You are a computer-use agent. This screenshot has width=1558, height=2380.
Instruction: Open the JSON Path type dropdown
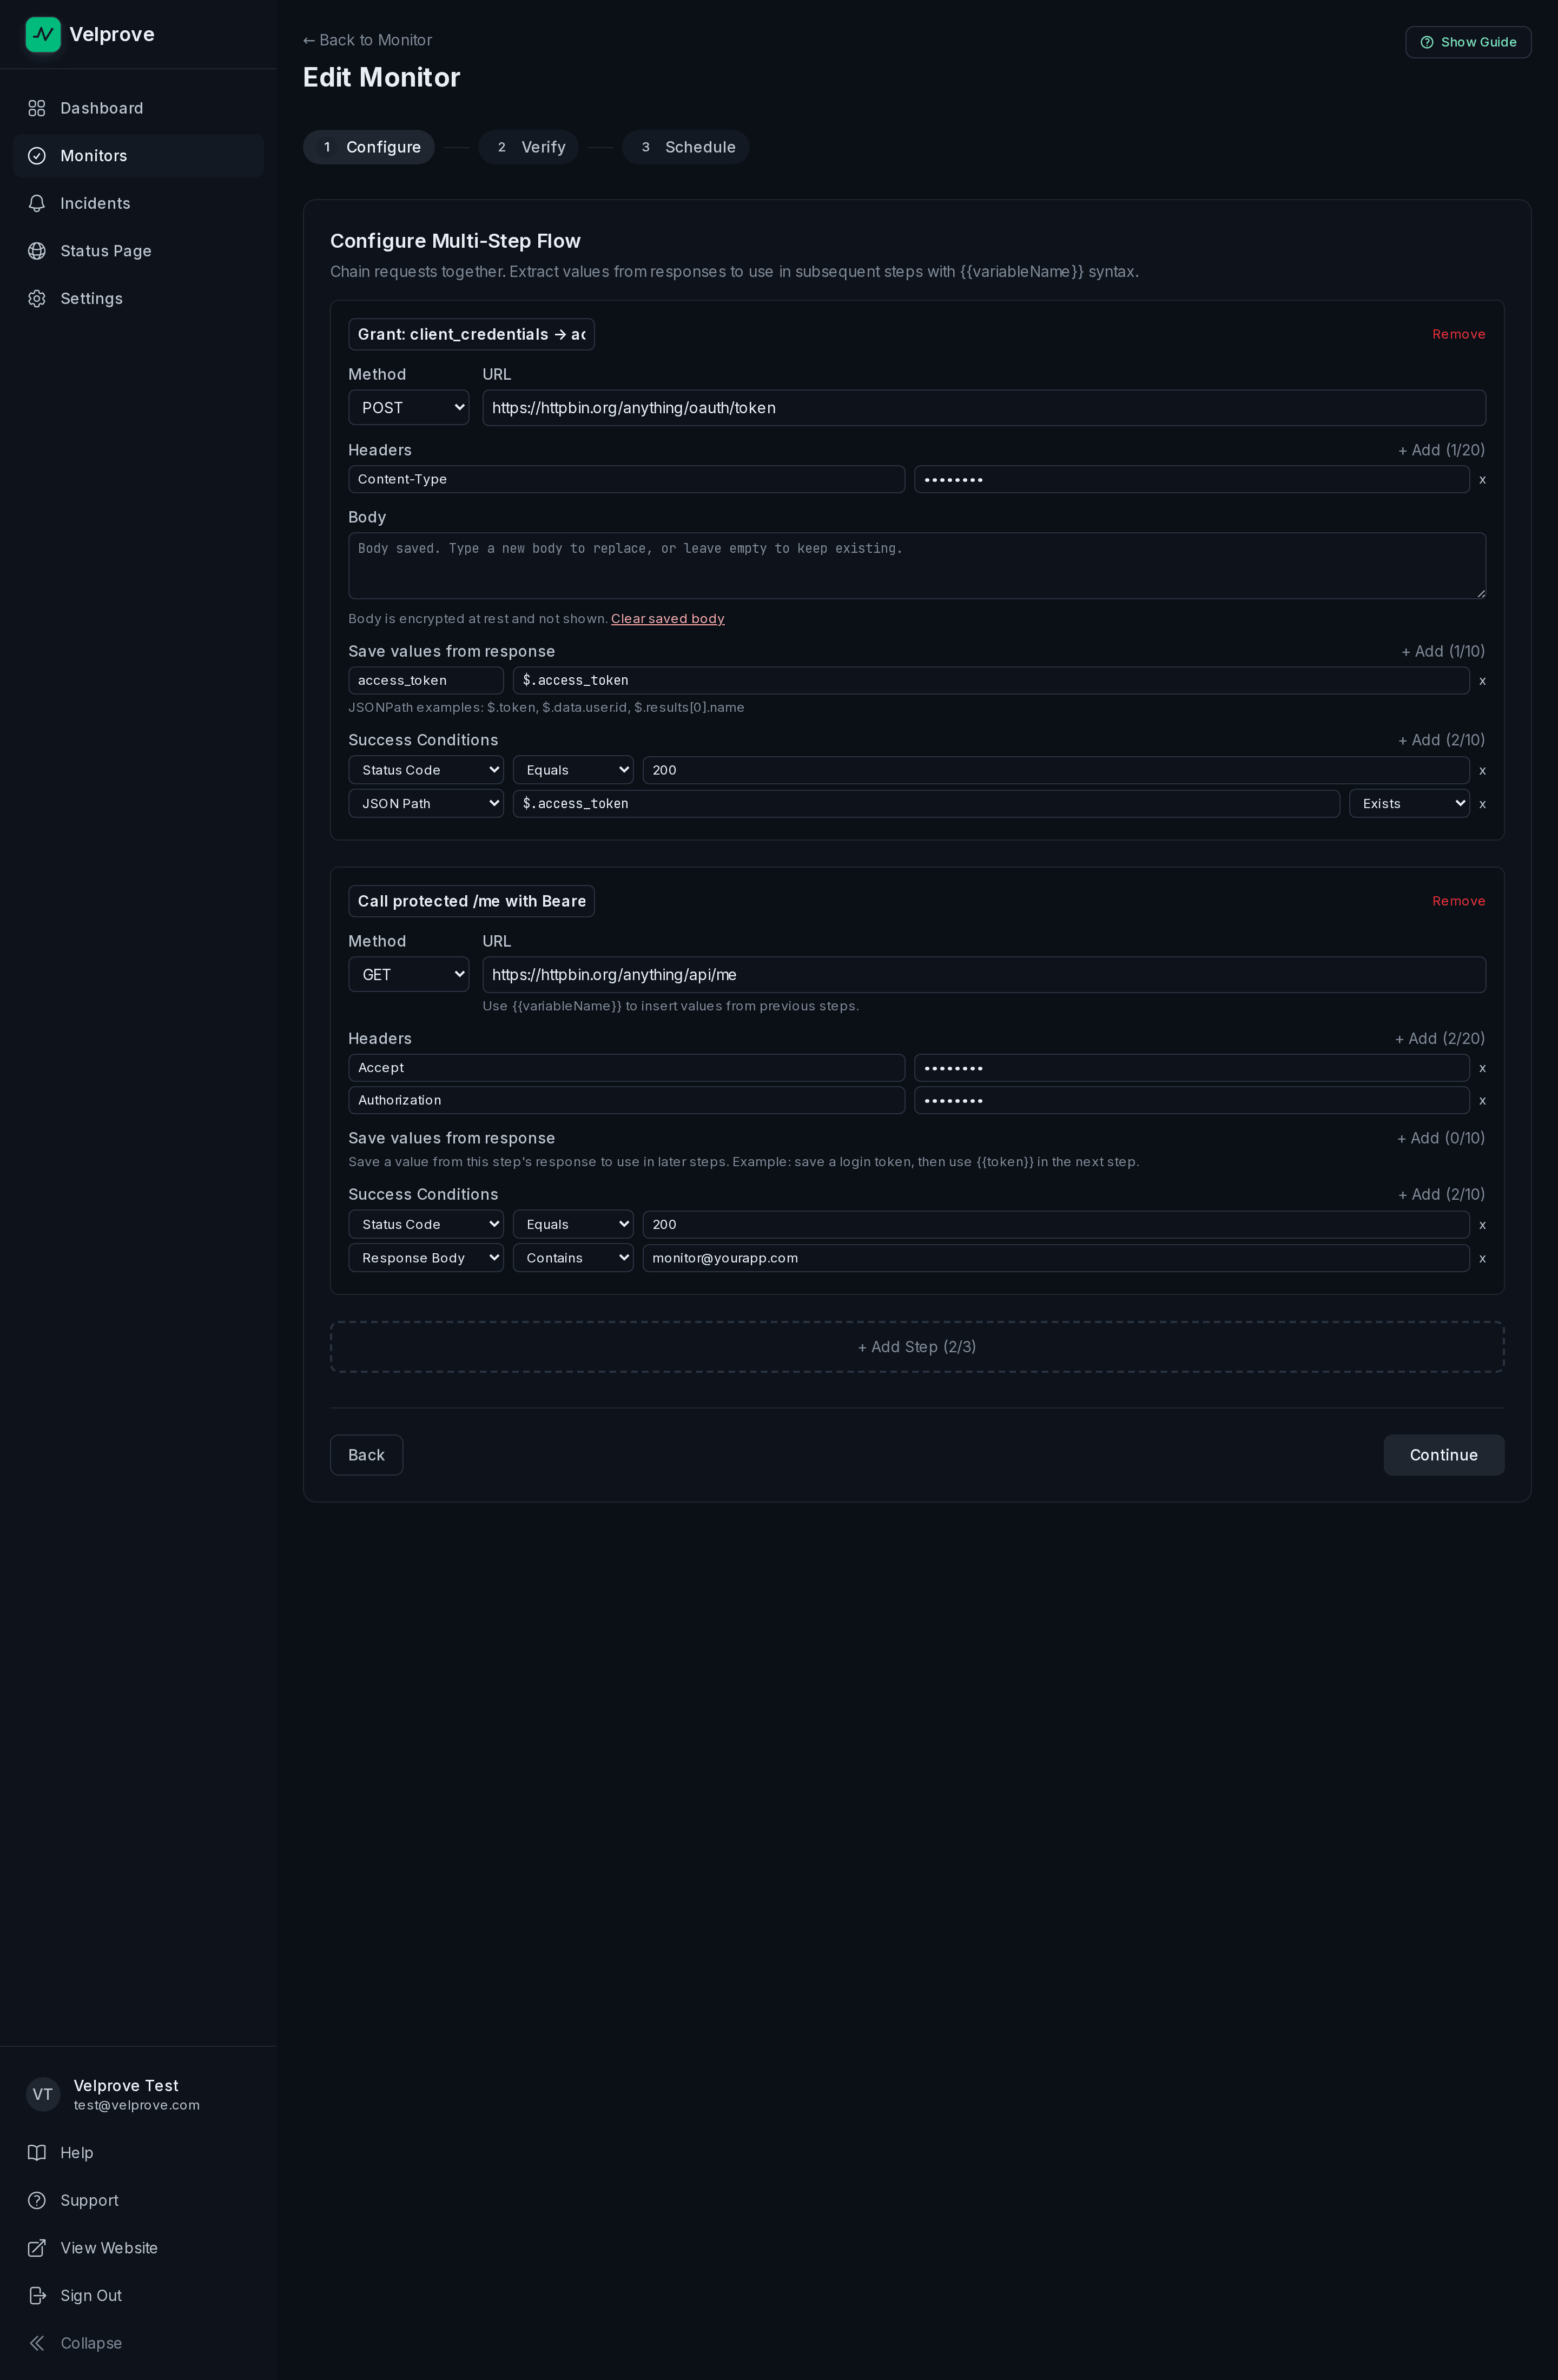click(426, 804)
